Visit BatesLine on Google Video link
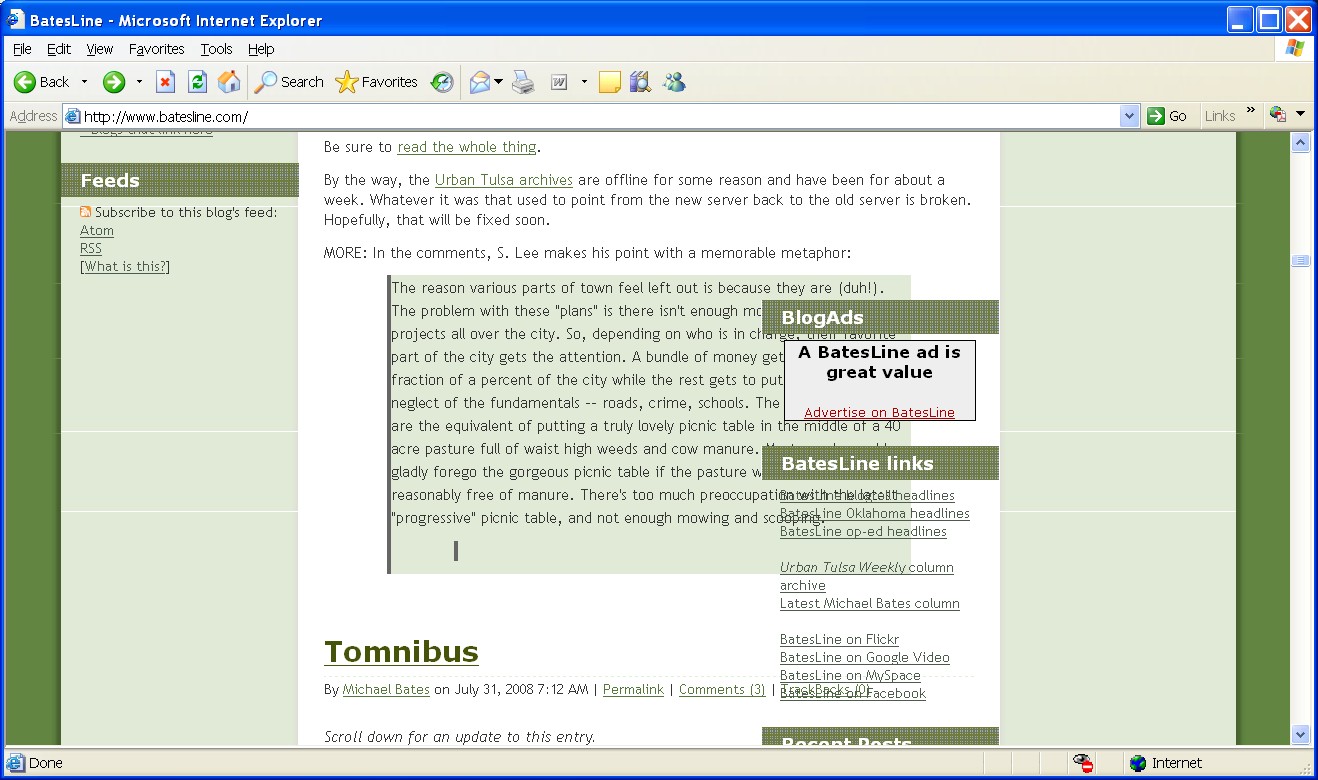 (x=865, y=658)
